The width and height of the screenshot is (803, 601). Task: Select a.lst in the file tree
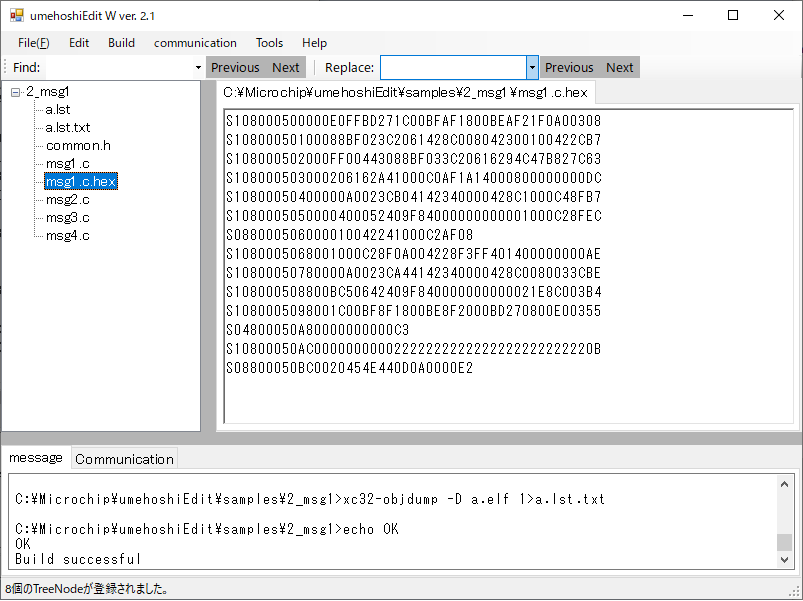click(58, 110)
